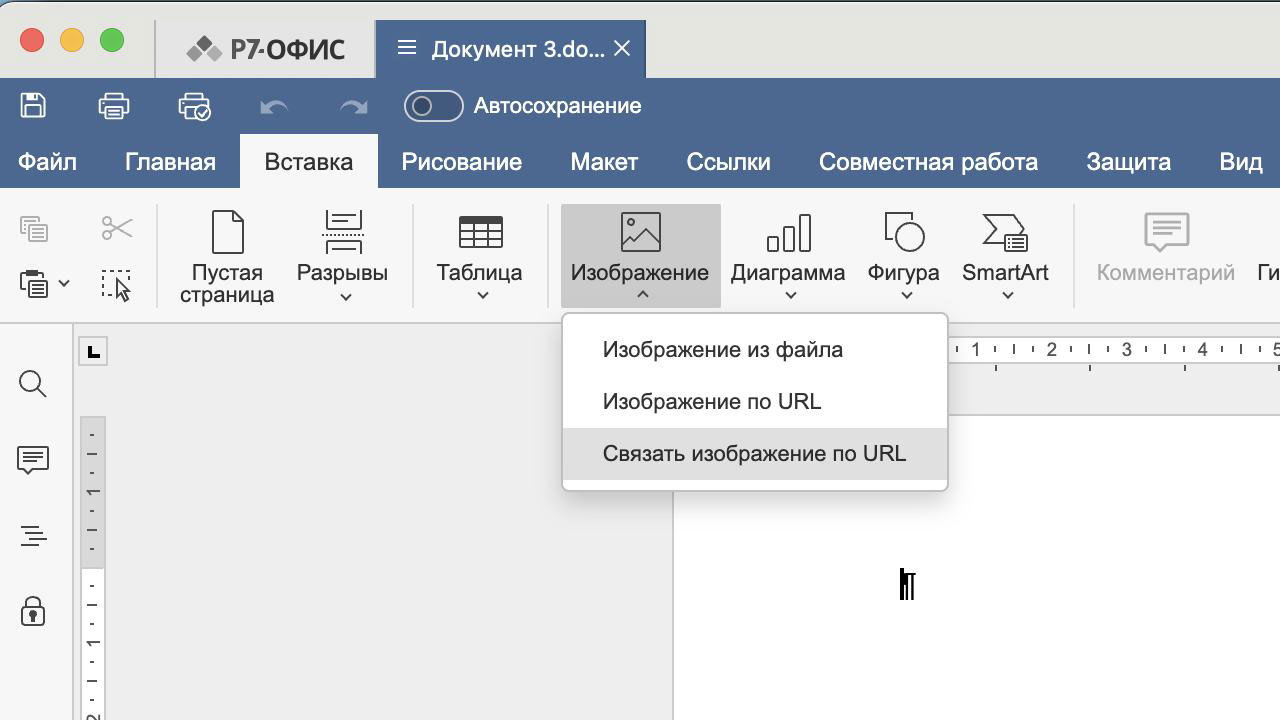Click the tab stop selector
This screenshot has width=1280, height=720.
(93, 351)
